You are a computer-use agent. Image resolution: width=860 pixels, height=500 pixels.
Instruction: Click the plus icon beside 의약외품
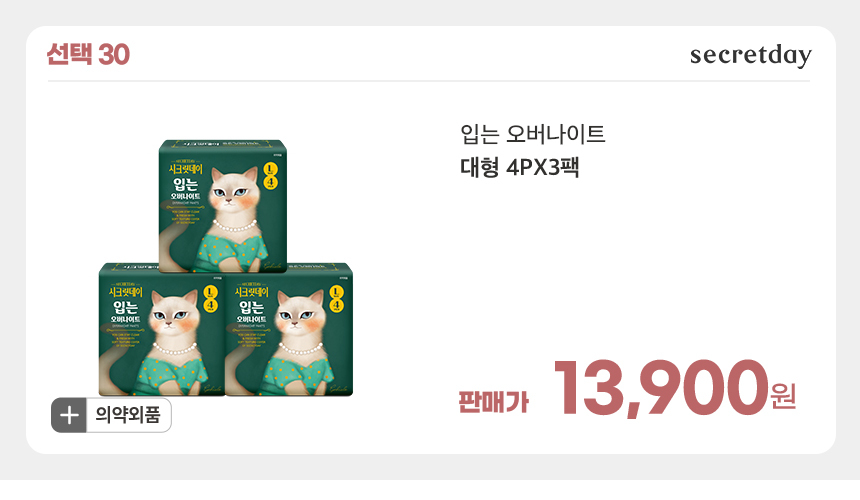[69, 415]
